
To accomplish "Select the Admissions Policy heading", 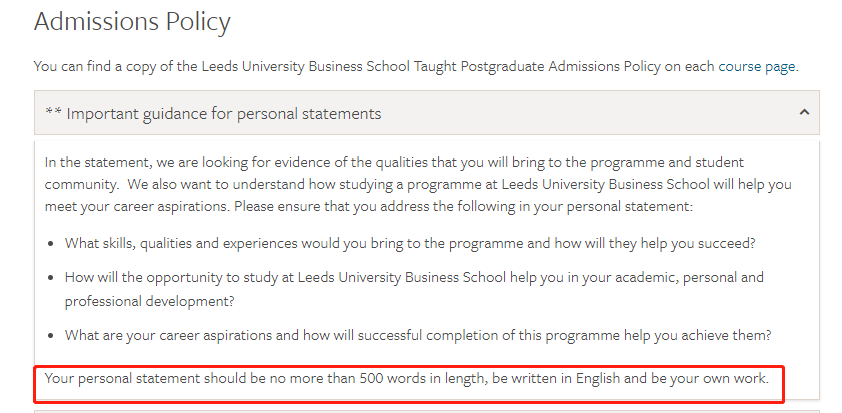I will (x=132, y=21).
